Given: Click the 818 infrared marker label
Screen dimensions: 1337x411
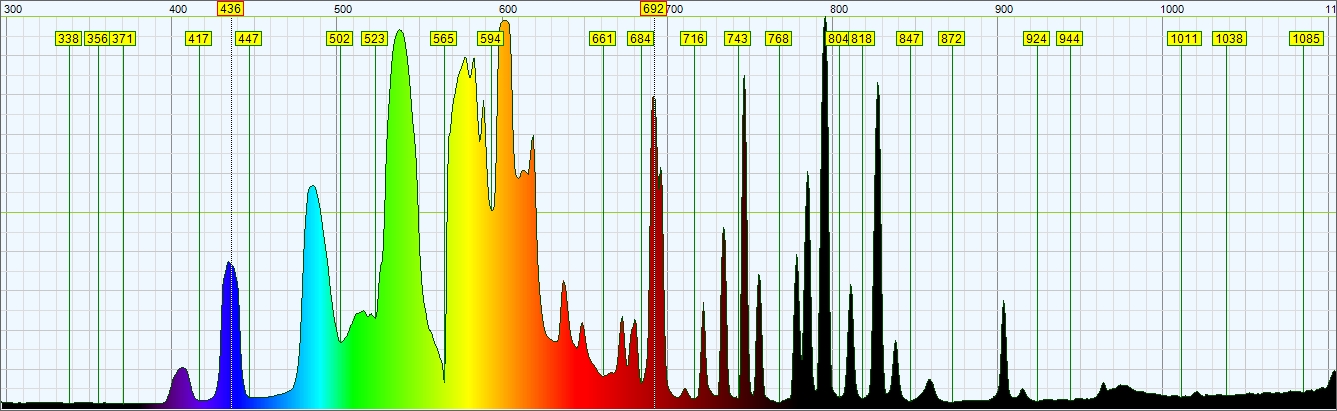Looking at the screenshot, I should tap(861, 39).
